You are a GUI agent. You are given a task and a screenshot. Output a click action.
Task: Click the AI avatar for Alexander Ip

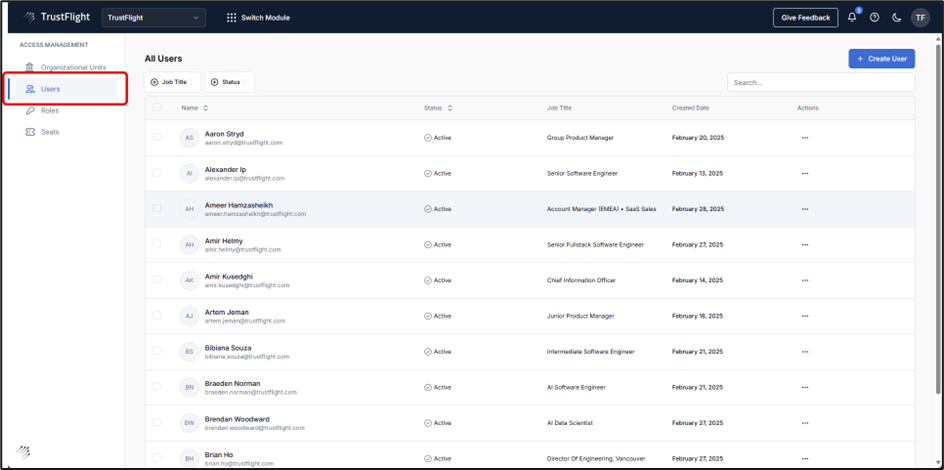point(189,173)
